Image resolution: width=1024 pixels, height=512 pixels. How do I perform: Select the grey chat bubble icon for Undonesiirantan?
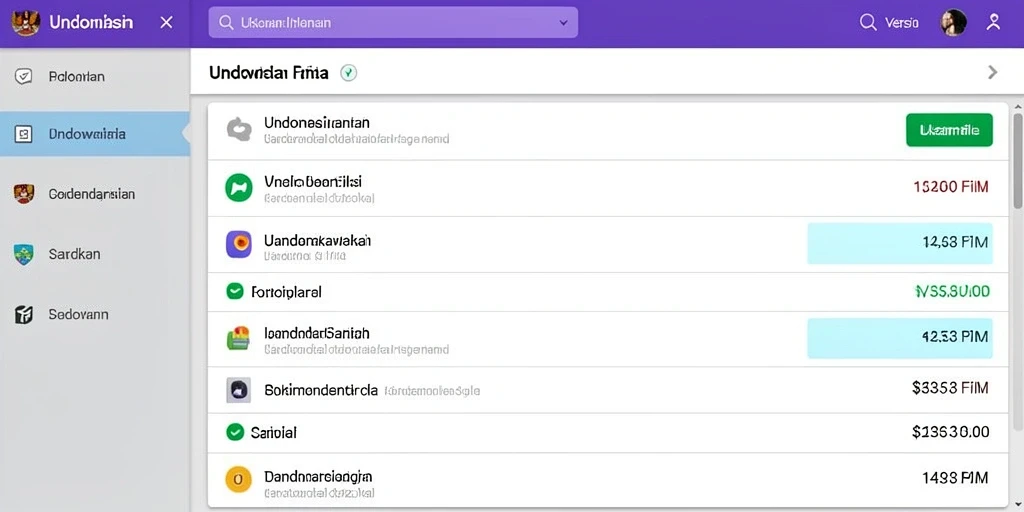tap(238, 129)
